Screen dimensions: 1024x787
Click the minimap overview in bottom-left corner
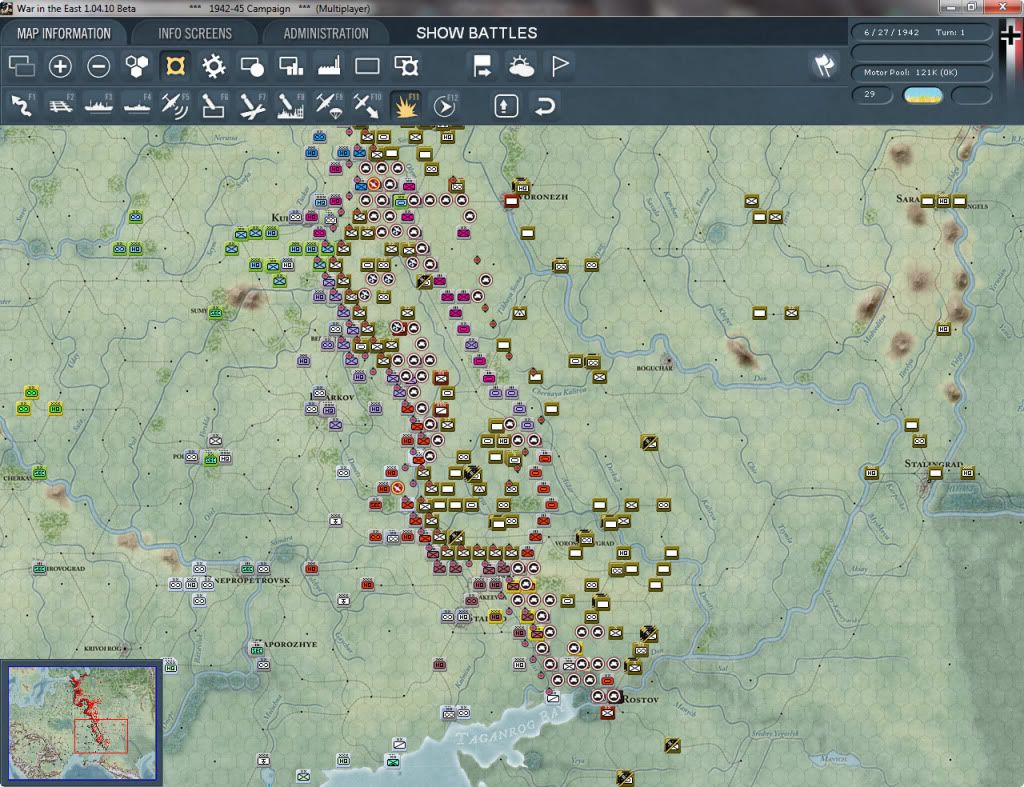(x=82, y=722)
